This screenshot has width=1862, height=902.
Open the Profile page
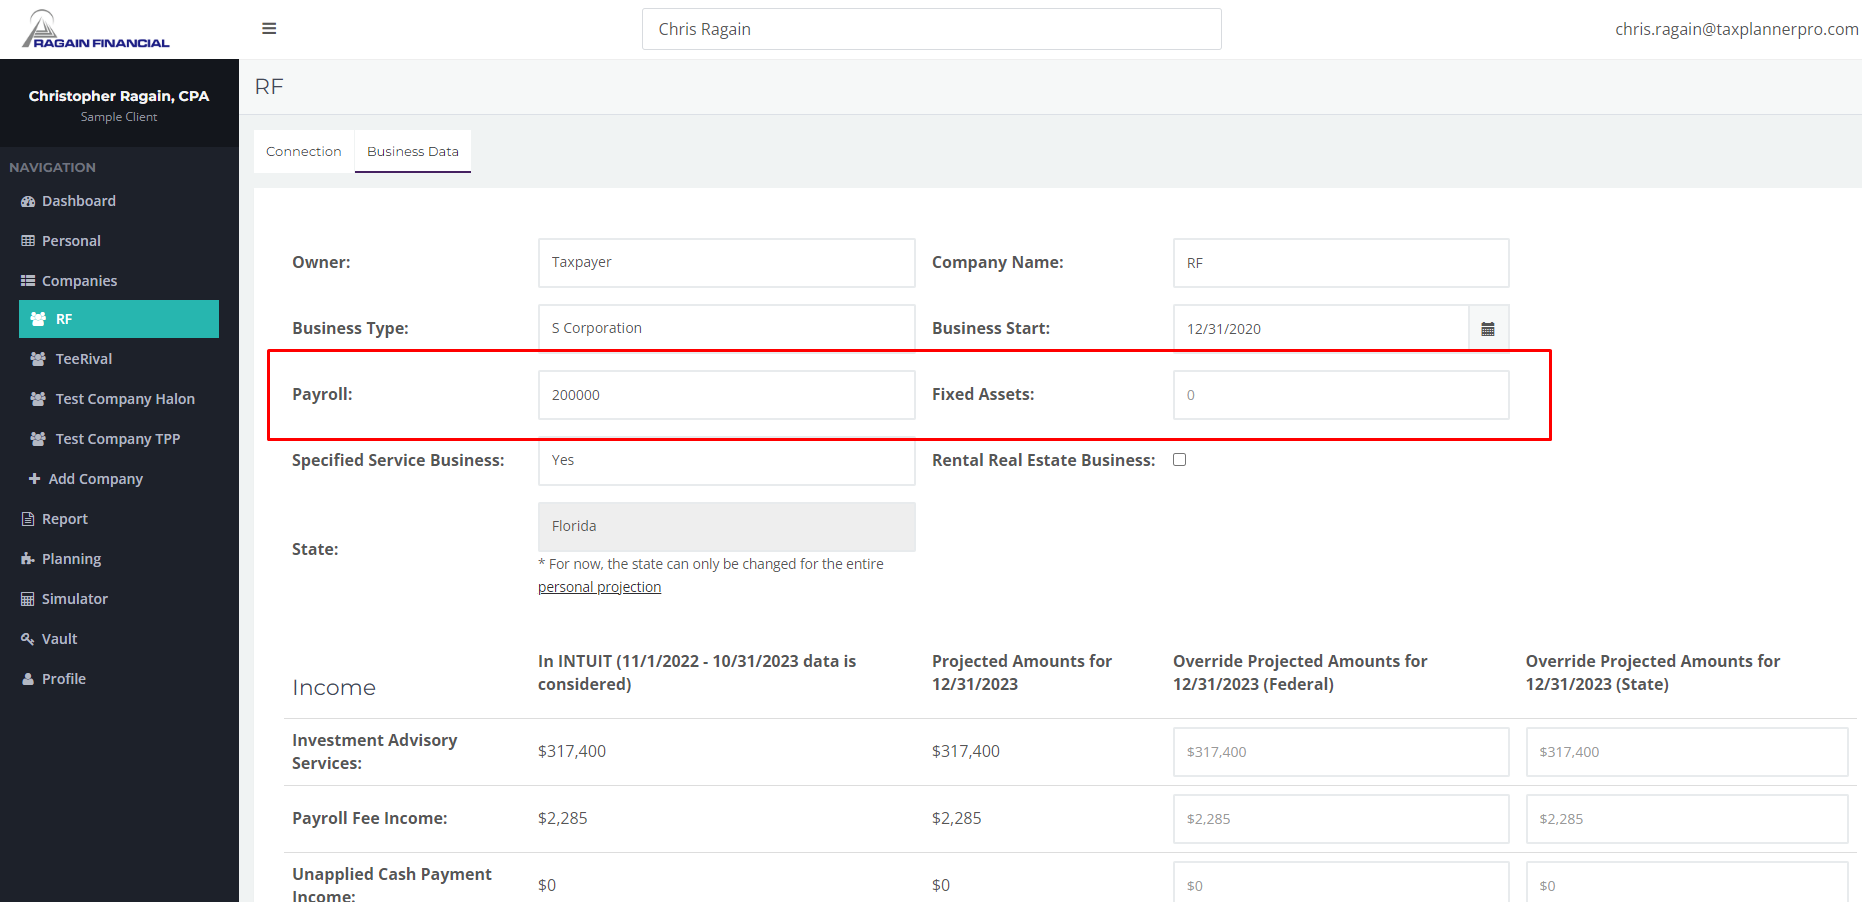click(x=64, y=679)
